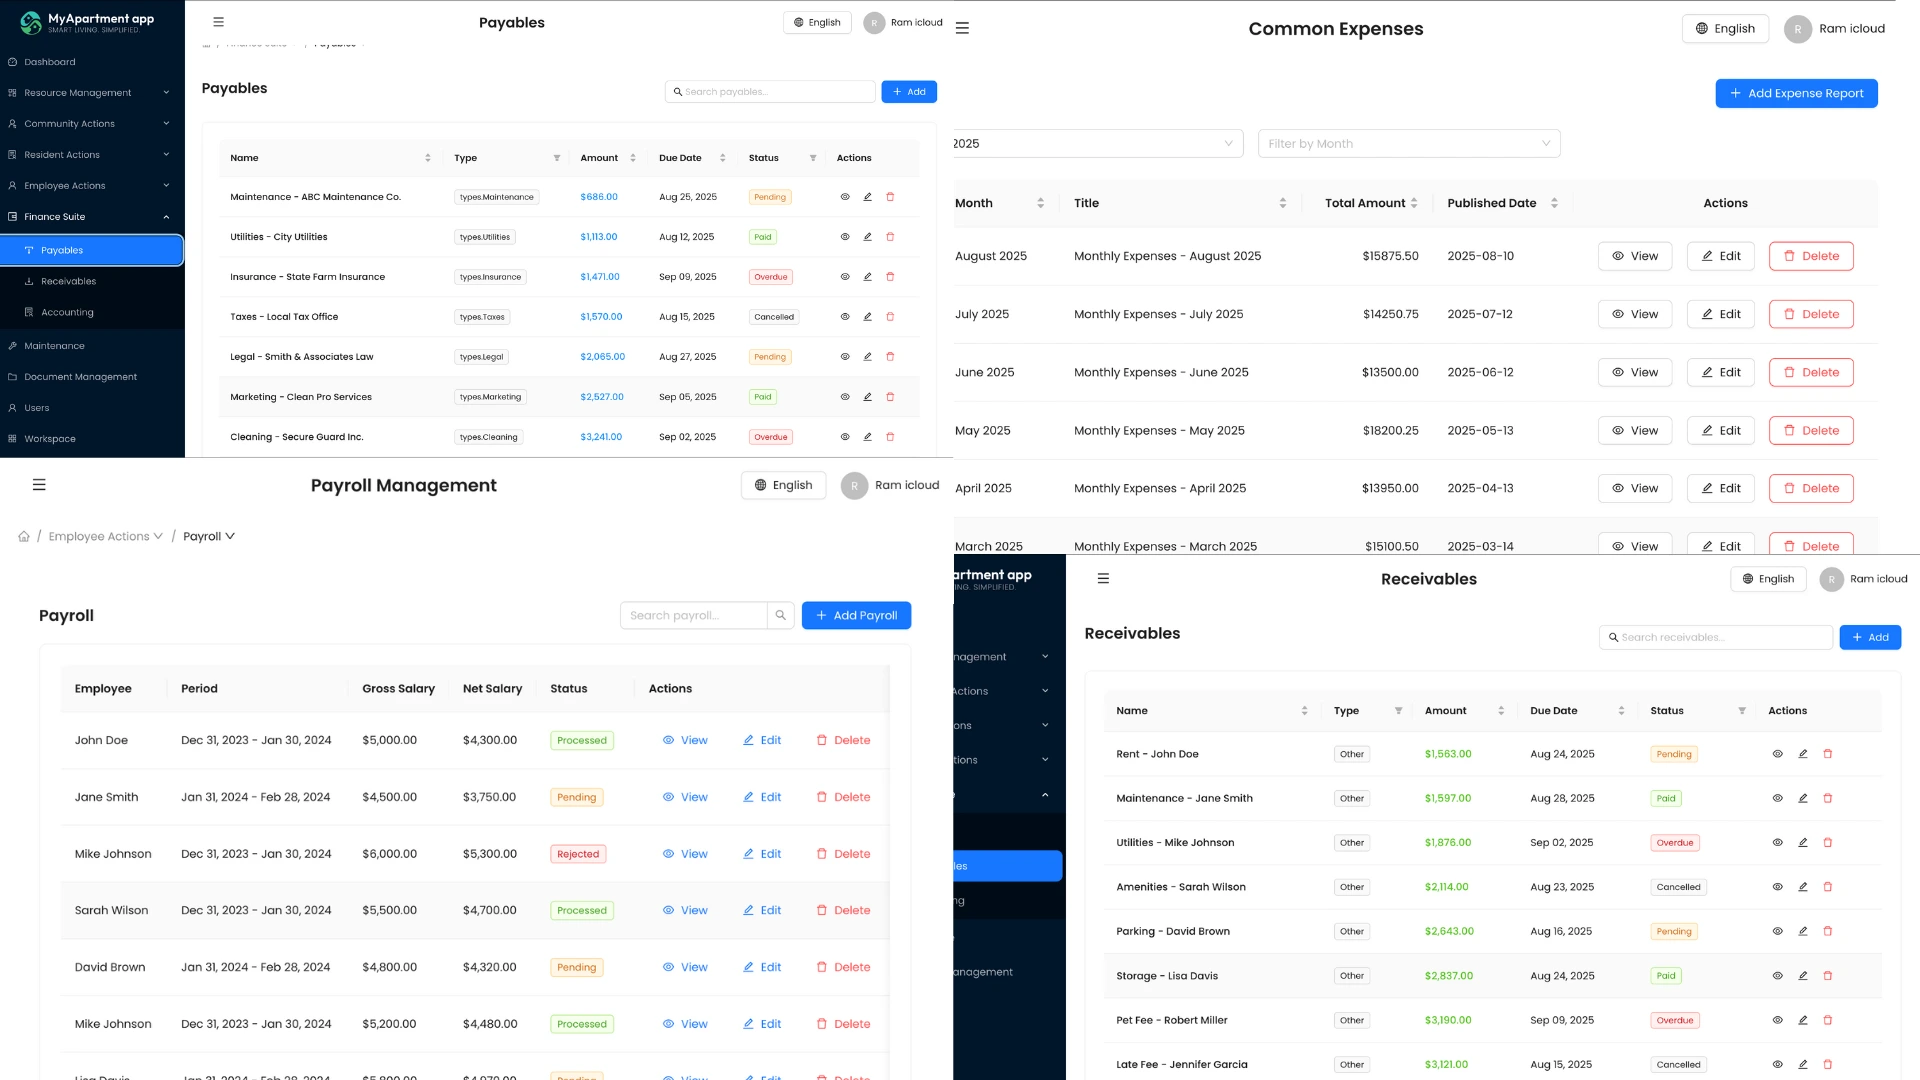Screen dimensions: 1920x1080
Task: Go to home via breadcrumb house icon
Action: click(x=24, y=537)
